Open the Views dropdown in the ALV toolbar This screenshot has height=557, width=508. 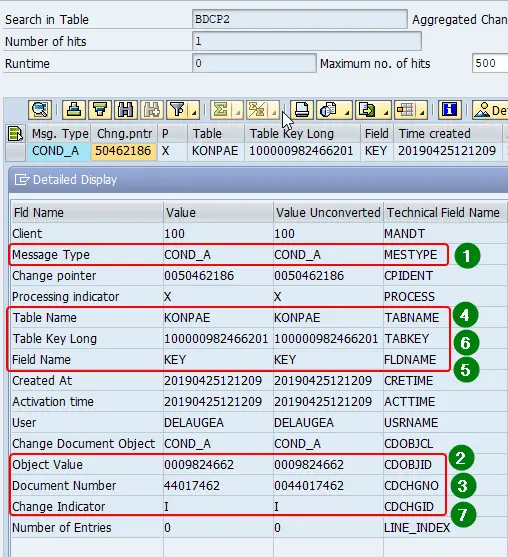pyautogui.click(x=335, y=110)
